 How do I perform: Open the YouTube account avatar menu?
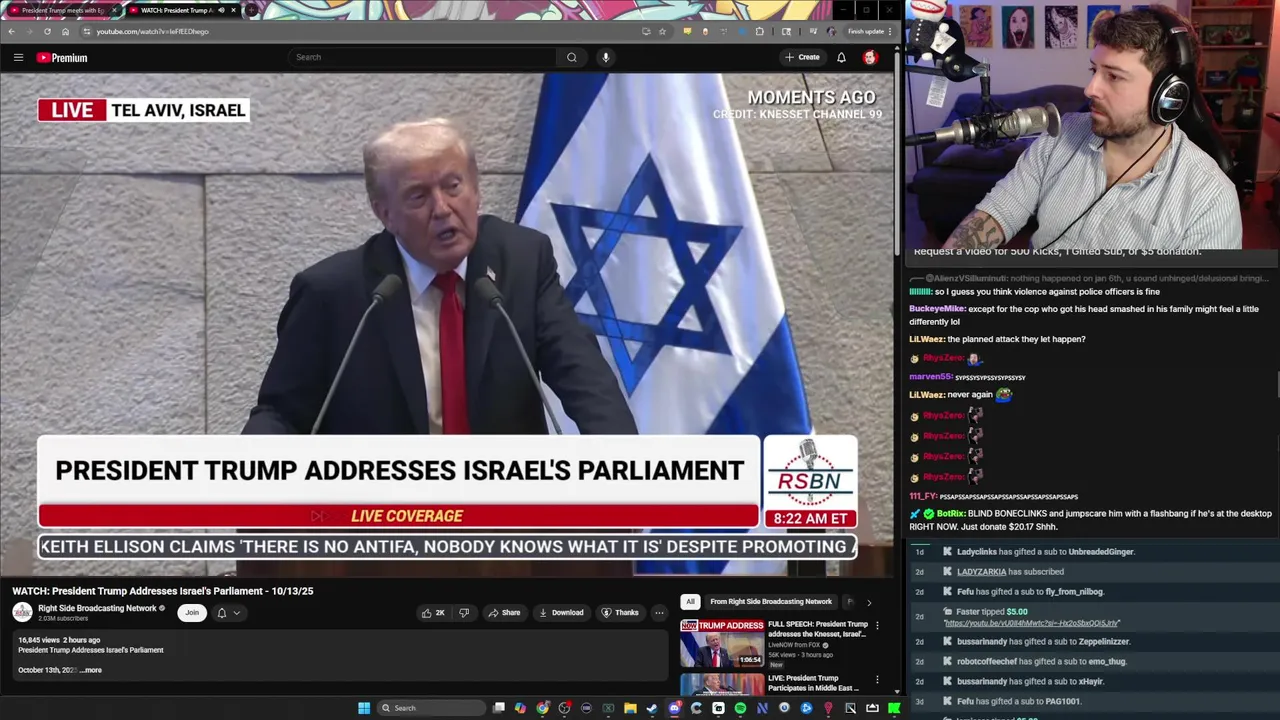[x=870, y=57]
